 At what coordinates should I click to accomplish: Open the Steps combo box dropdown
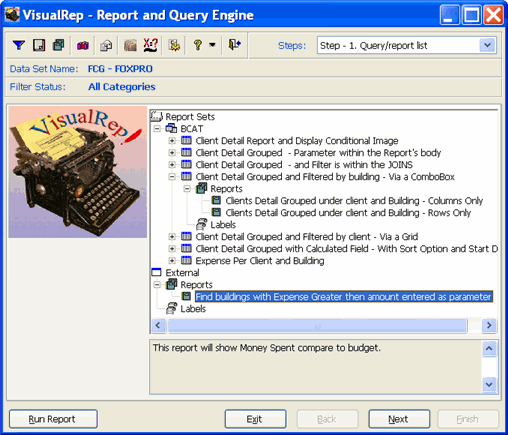[x=487, y=45]
